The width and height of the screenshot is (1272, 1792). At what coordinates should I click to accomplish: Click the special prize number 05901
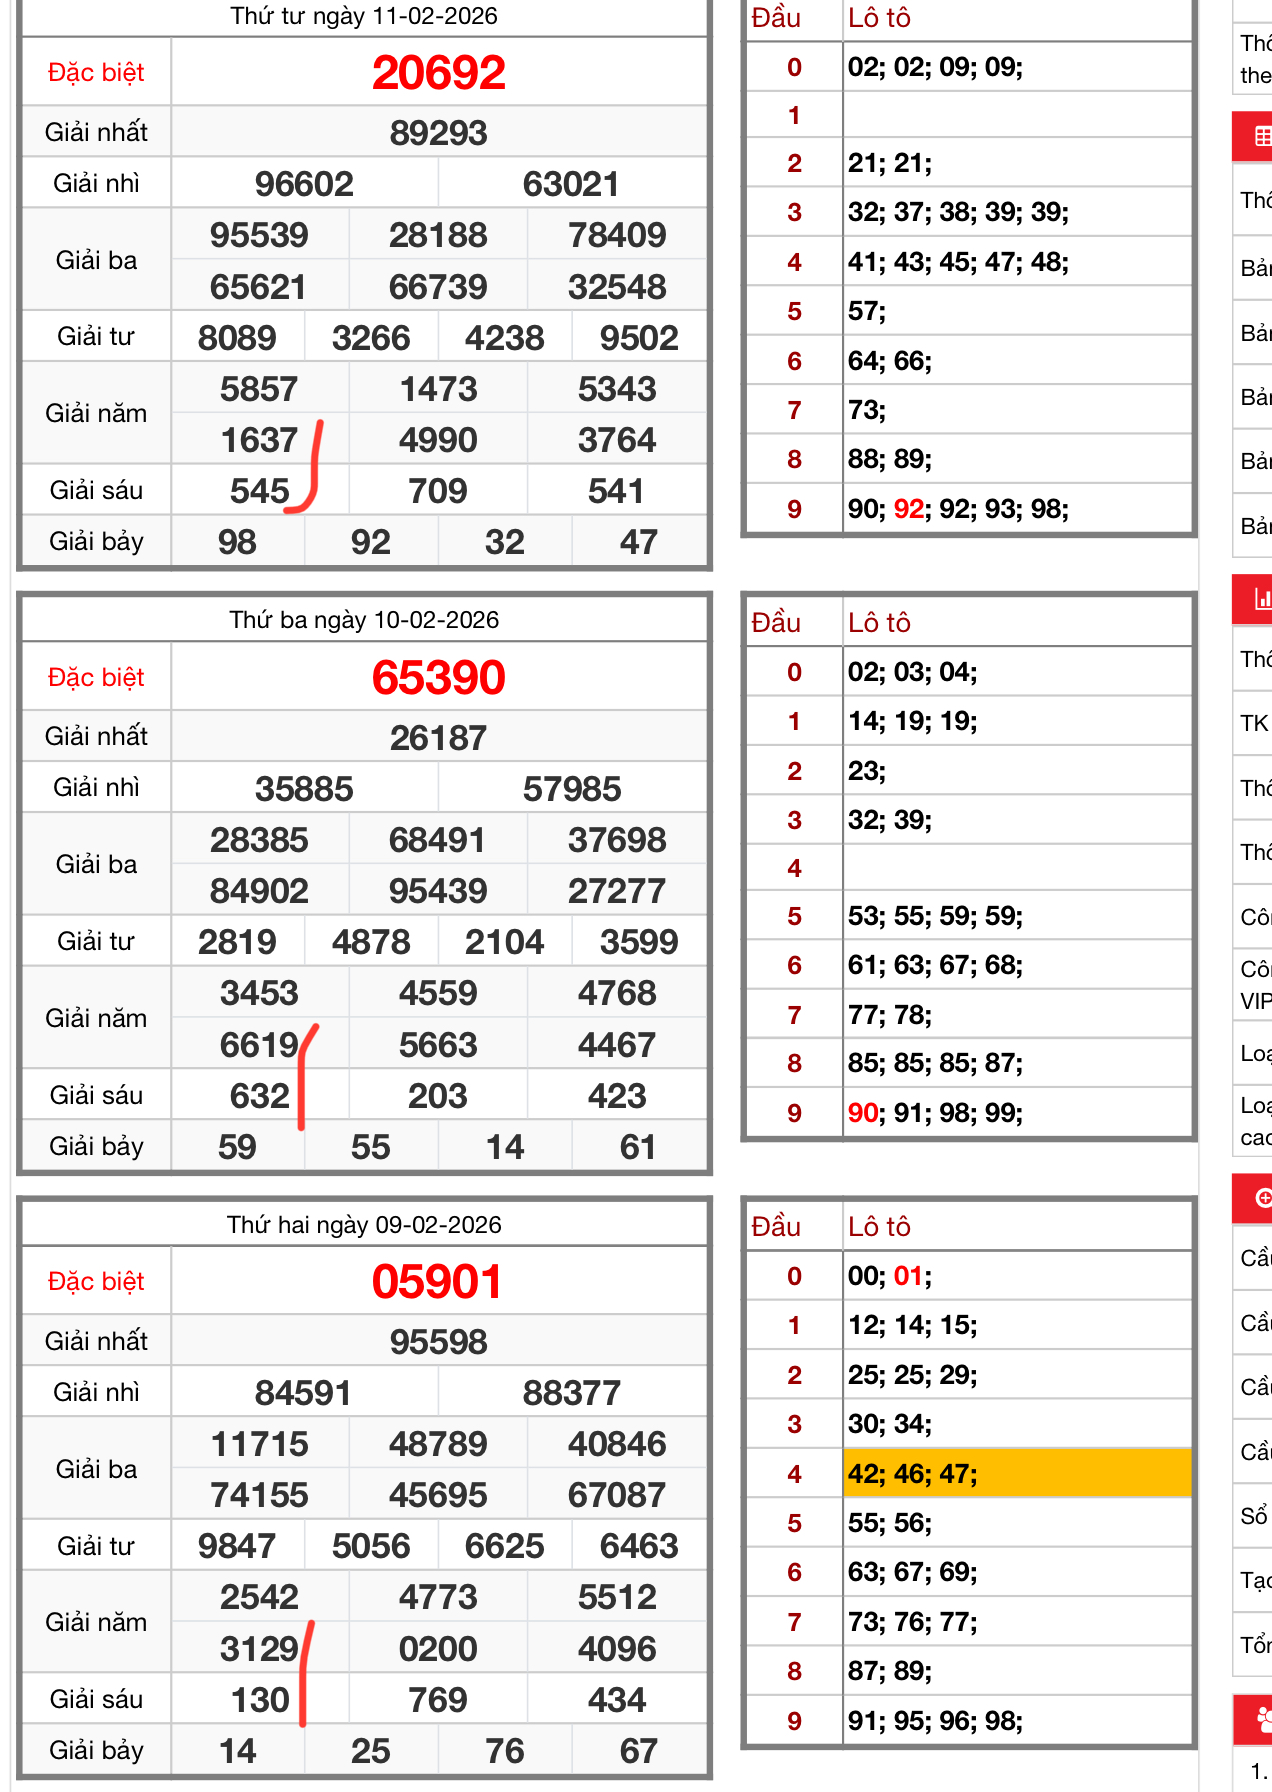point(437,1282)
